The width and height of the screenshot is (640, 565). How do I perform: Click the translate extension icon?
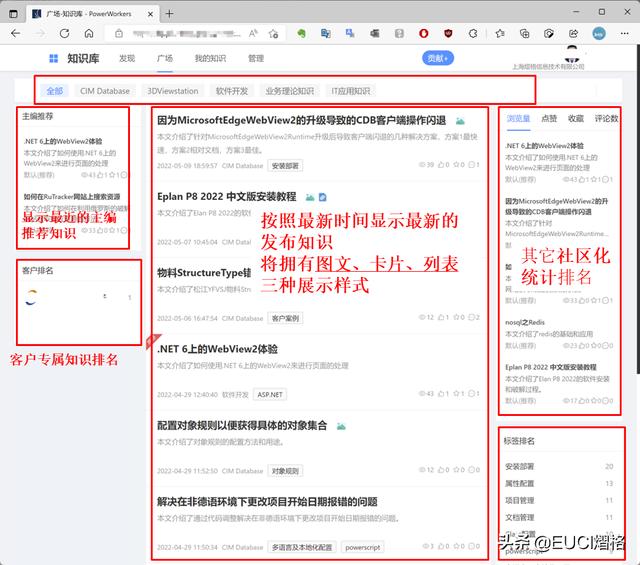(326, 33)
